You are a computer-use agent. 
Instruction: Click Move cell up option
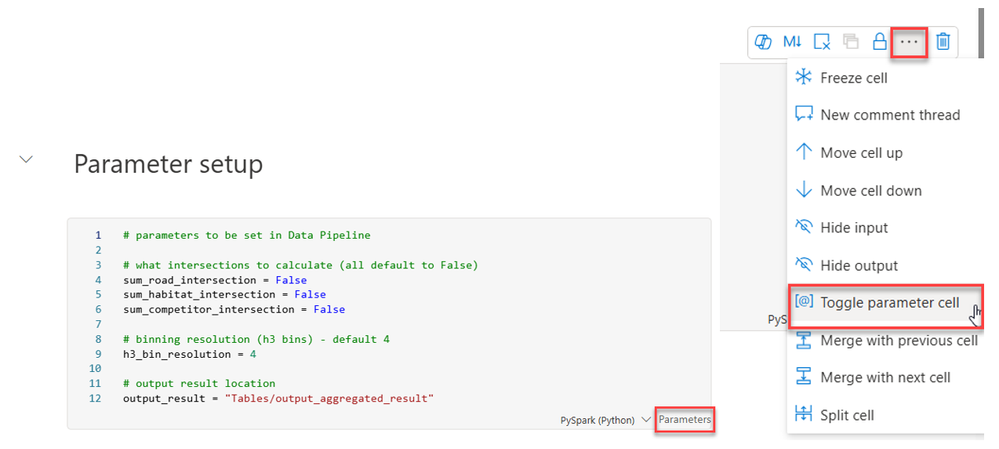[x=861, y=153]
